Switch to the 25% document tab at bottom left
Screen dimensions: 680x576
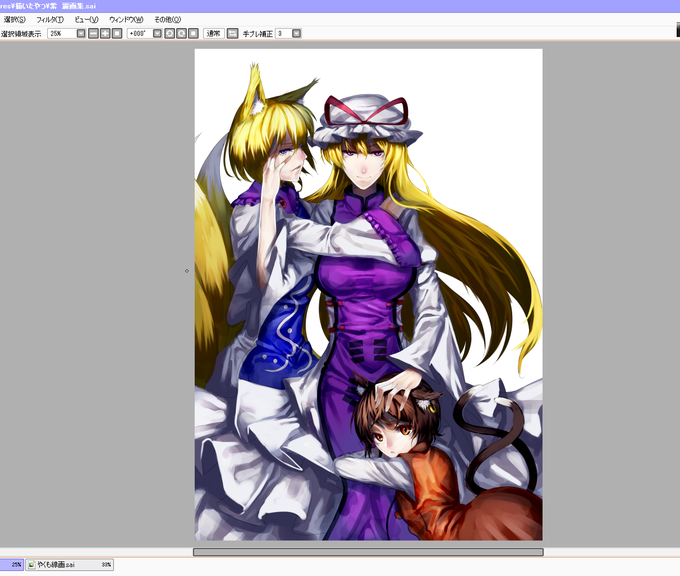point(12,564)
